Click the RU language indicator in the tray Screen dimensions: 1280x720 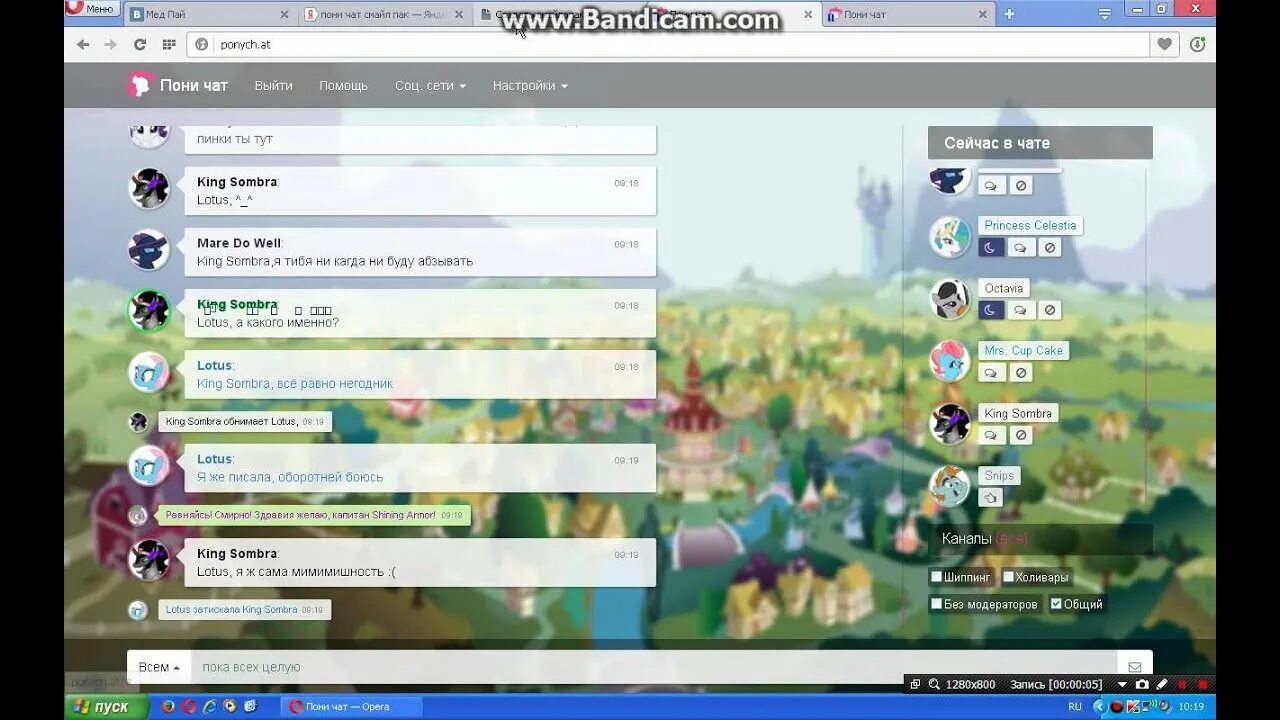coord(1075,706)
